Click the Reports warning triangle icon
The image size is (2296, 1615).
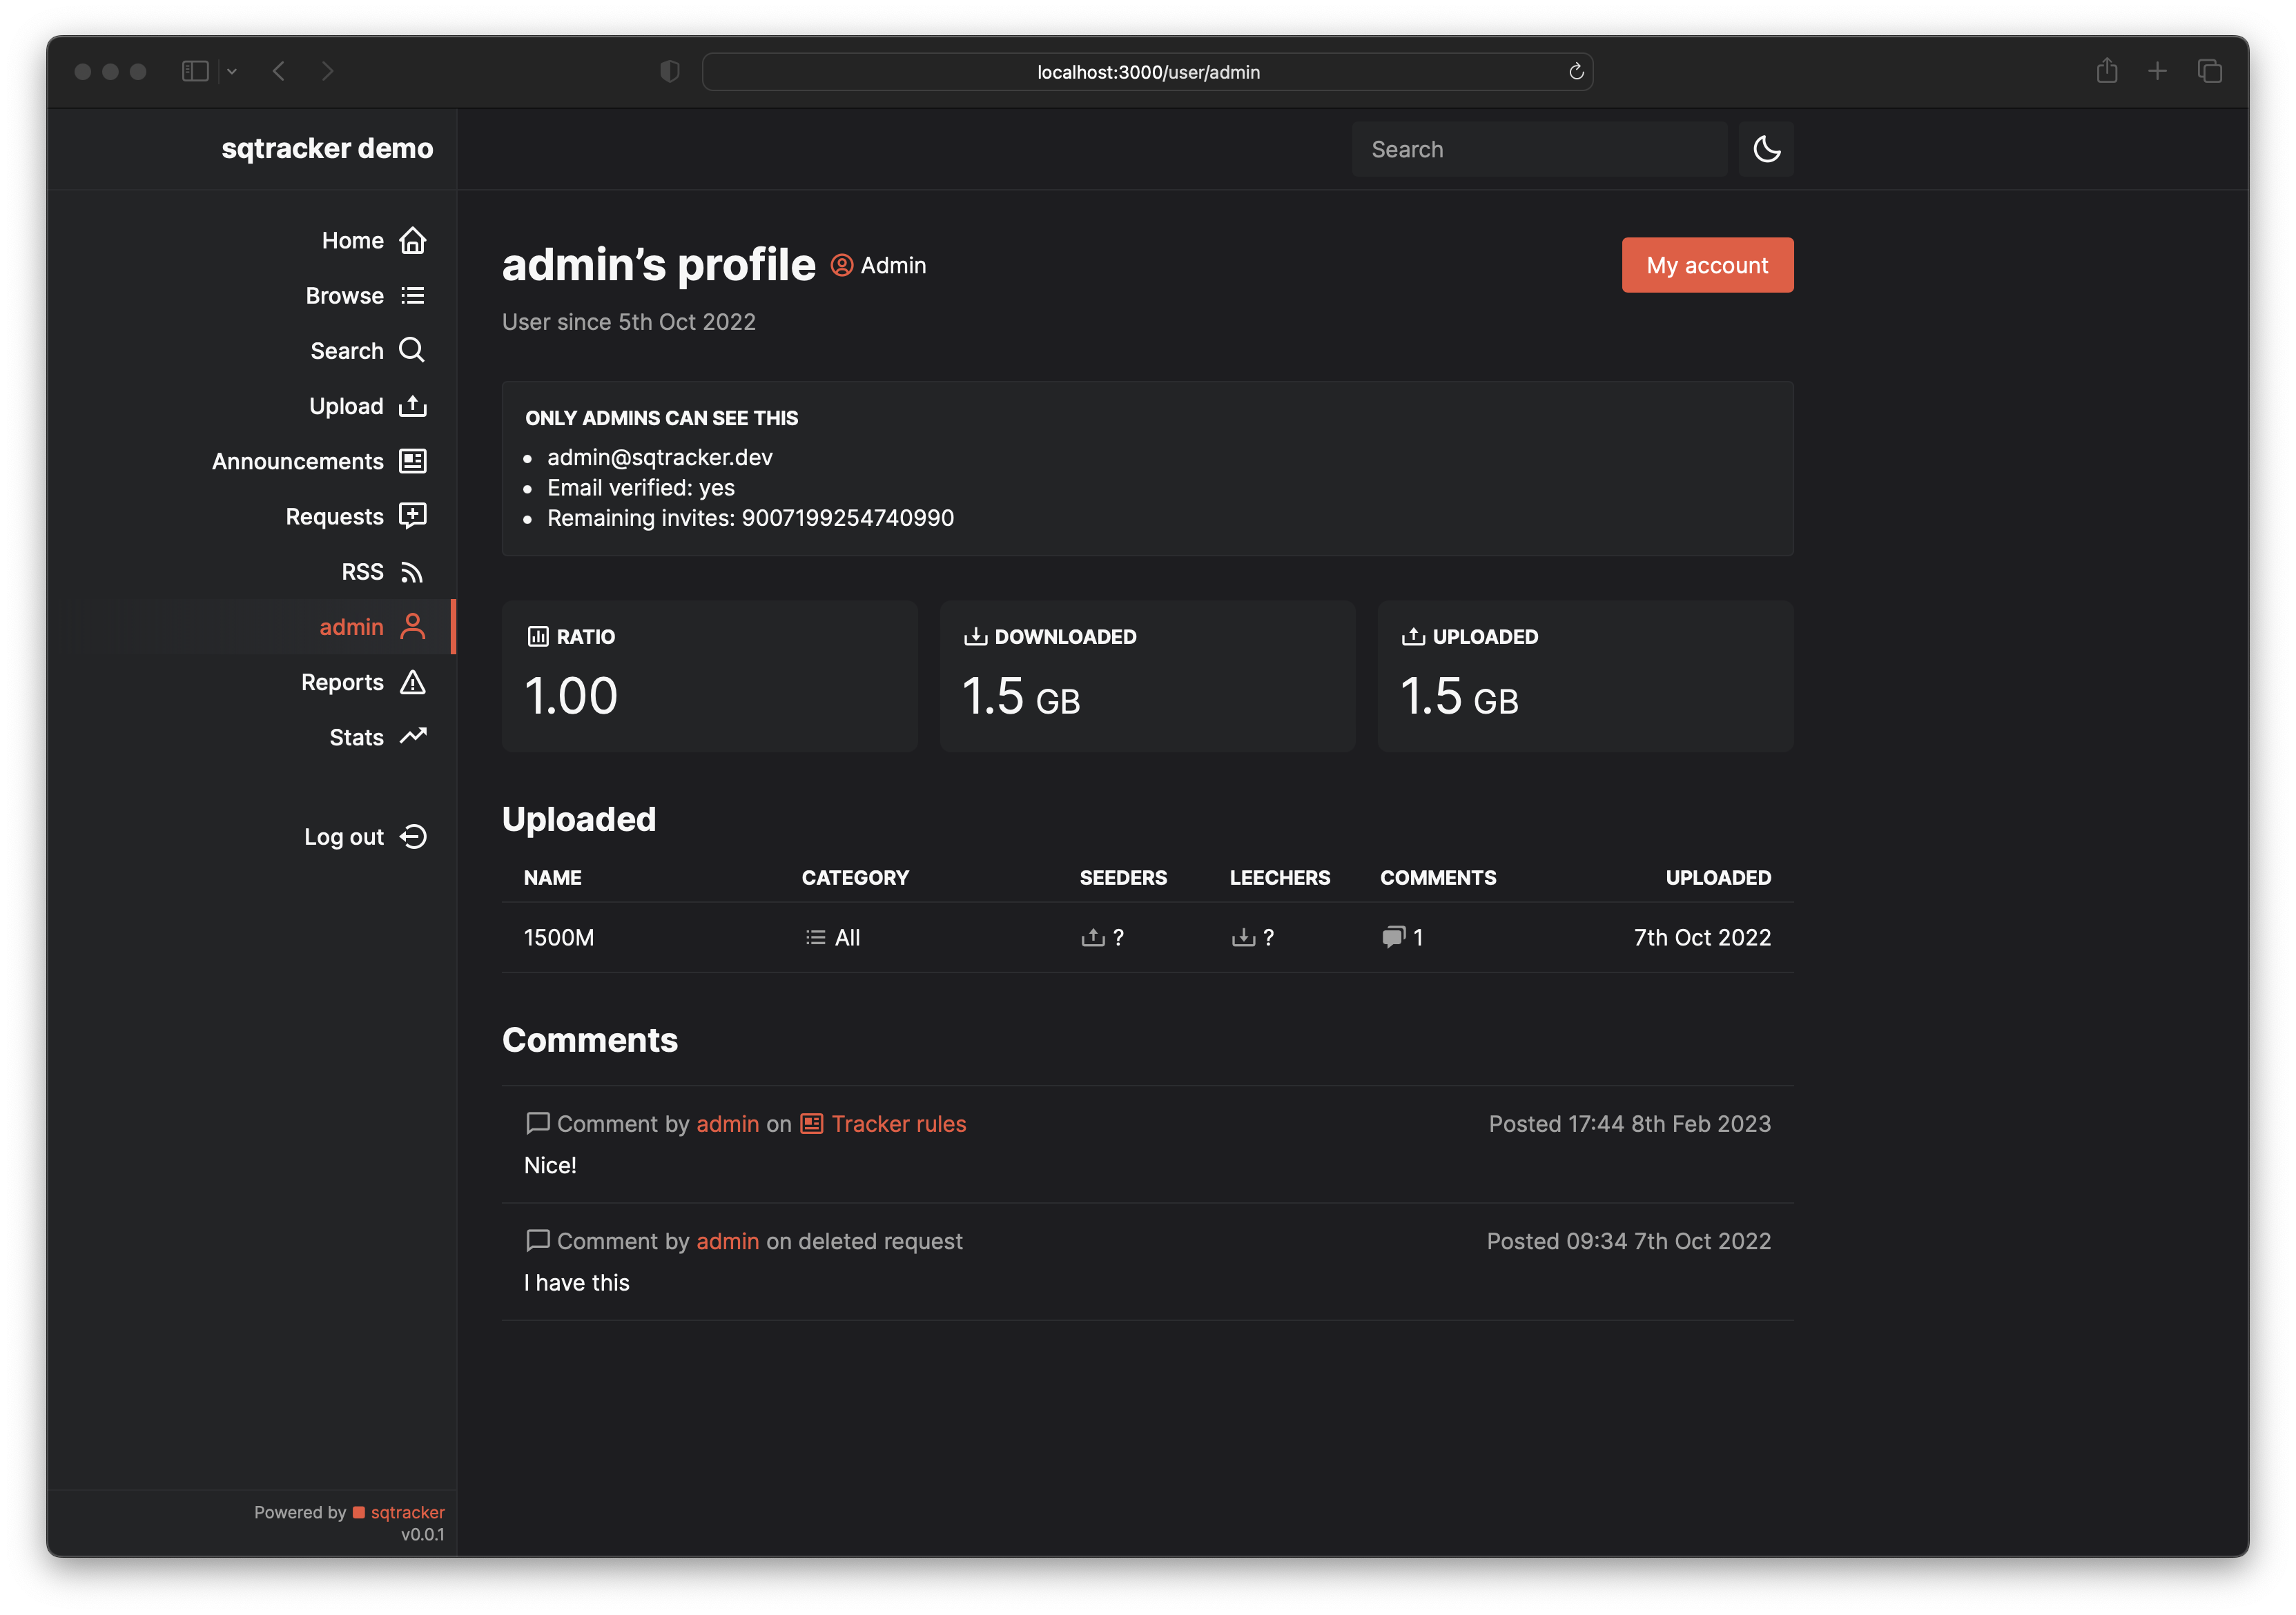click(412, 682)
